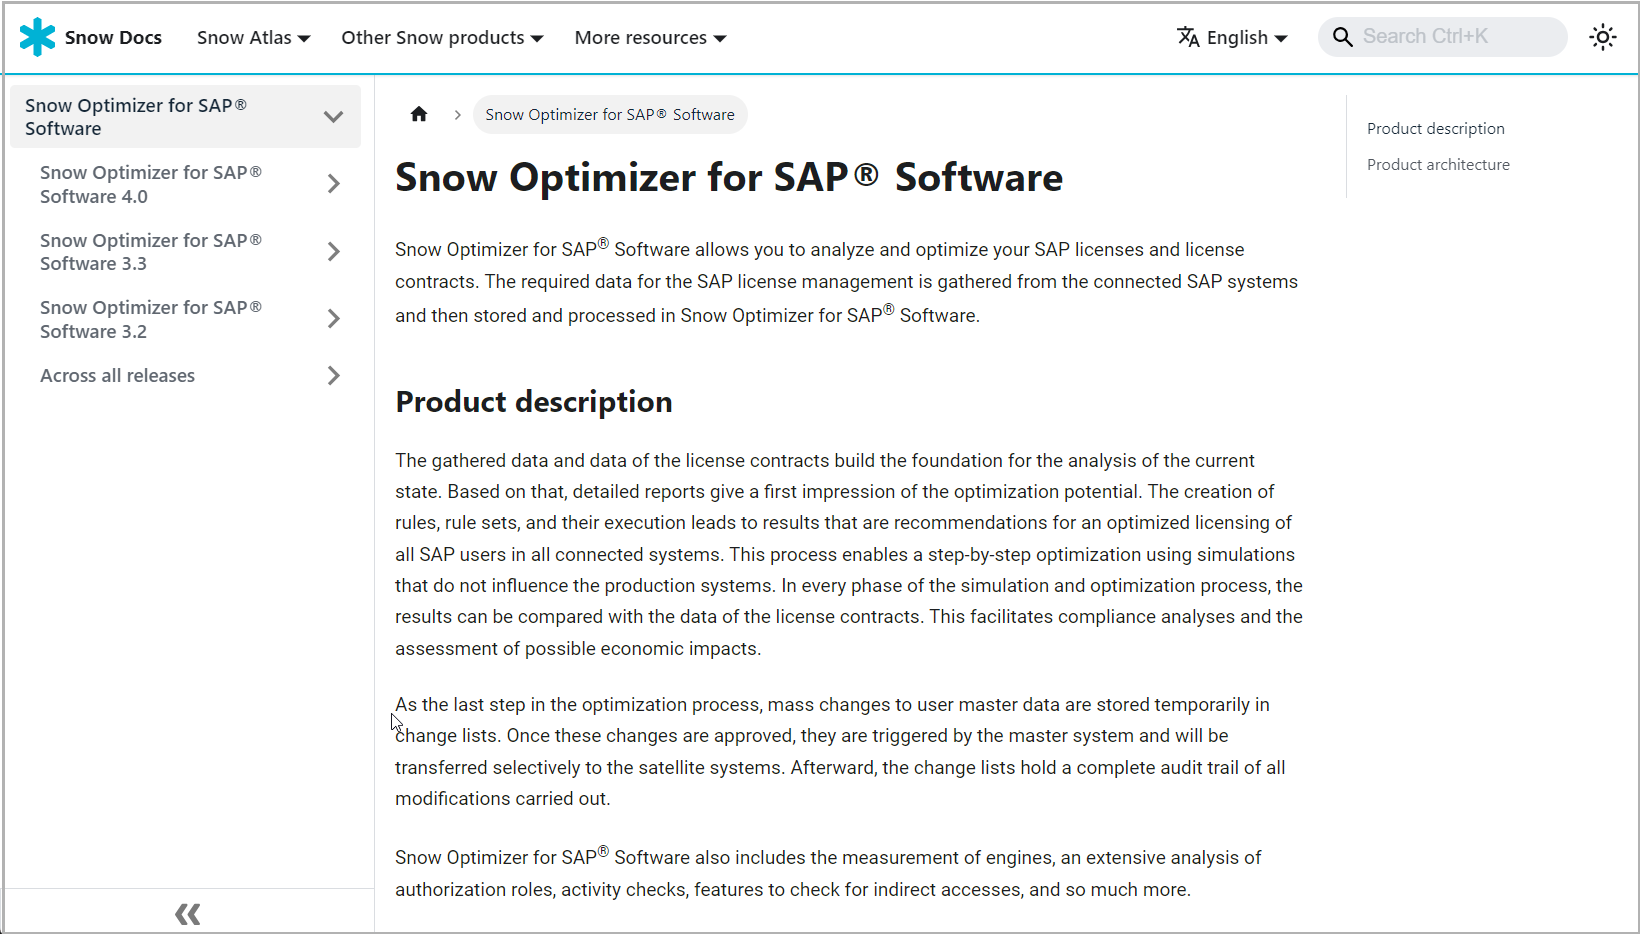Expand the Software 3.3 chevron
Screen dimensions: 1640x934
(x=334, y=252)
